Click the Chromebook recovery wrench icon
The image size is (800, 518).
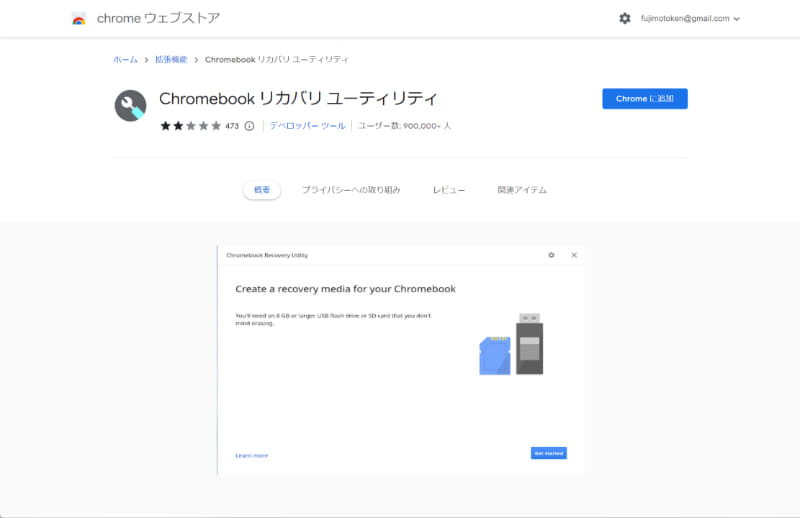[x=131, y=106]
